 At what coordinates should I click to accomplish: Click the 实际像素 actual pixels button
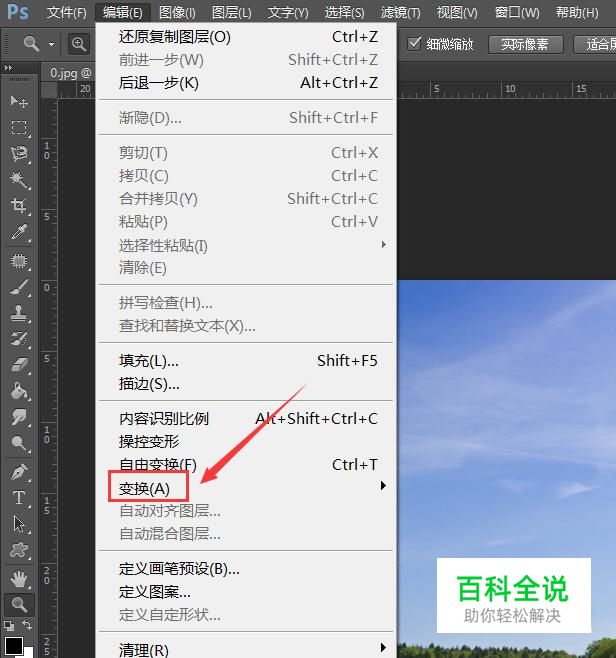(525, 44)
